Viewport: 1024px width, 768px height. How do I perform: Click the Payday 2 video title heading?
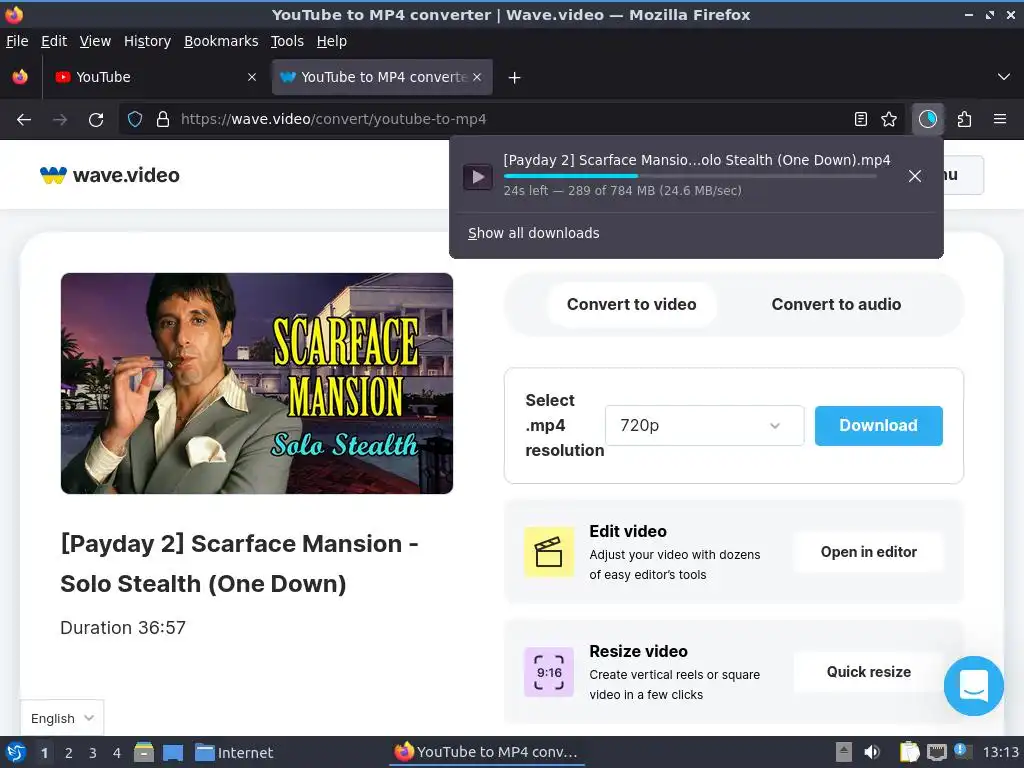click(239, 564)
